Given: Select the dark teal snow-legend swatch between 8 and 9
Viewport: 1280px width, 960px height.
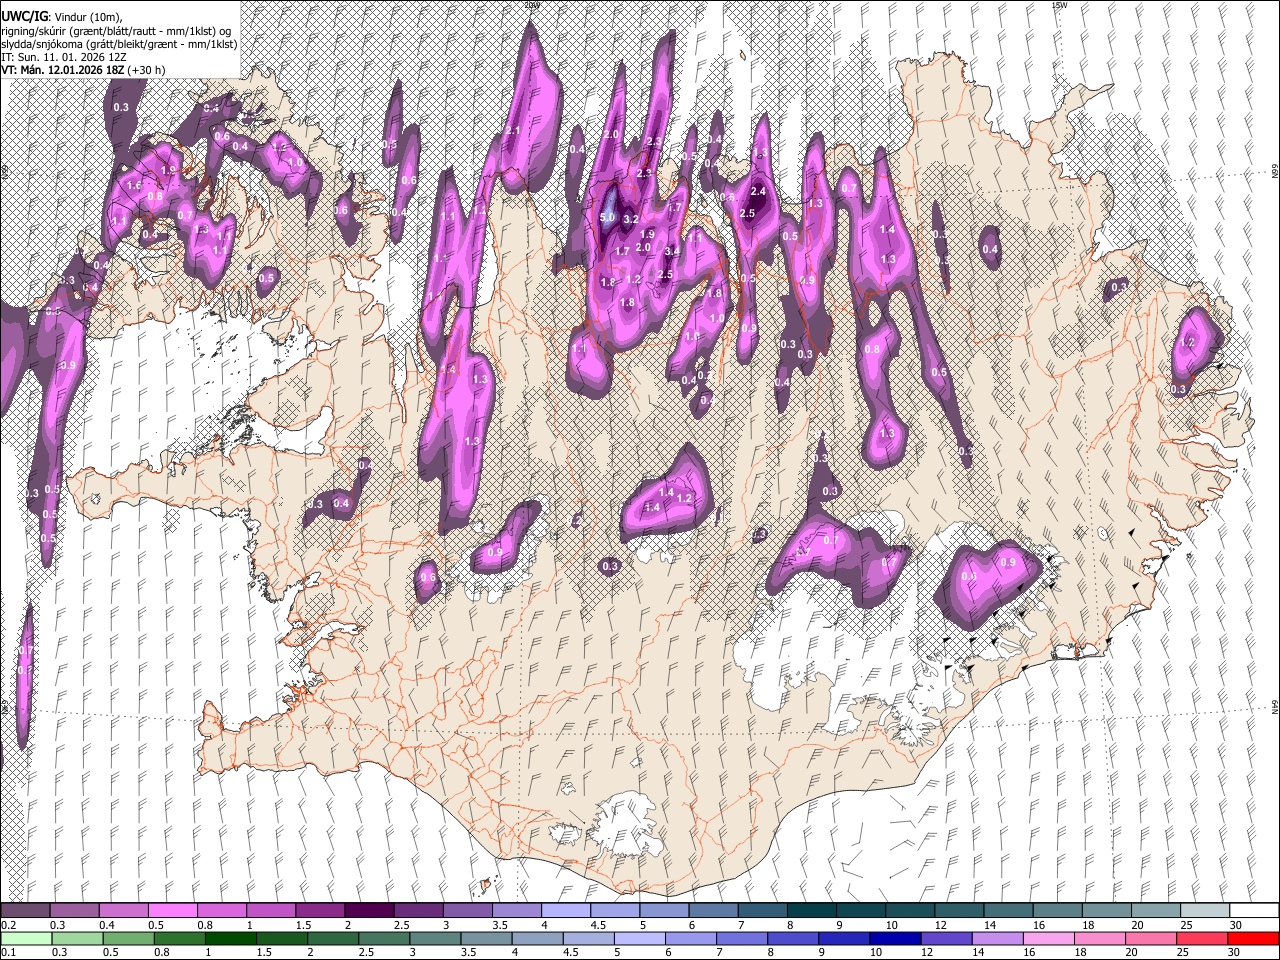Looking at the screenshot, I should tap(812, 911).
